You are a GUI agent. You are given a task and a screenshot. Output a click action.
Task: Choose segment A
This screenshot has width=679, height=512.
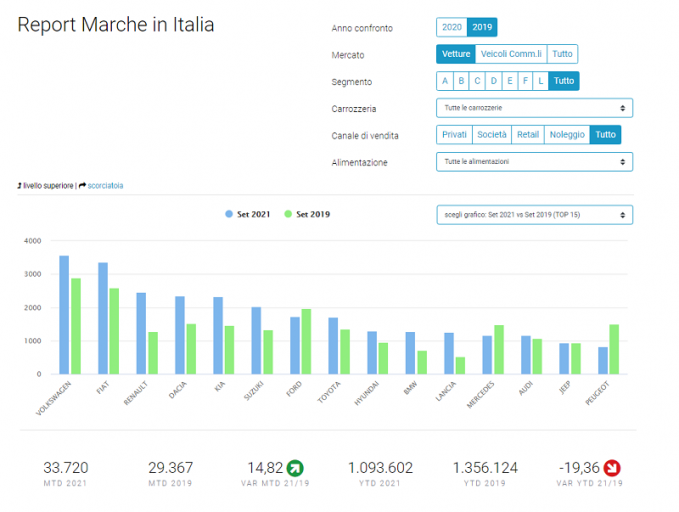pos(445,81)
